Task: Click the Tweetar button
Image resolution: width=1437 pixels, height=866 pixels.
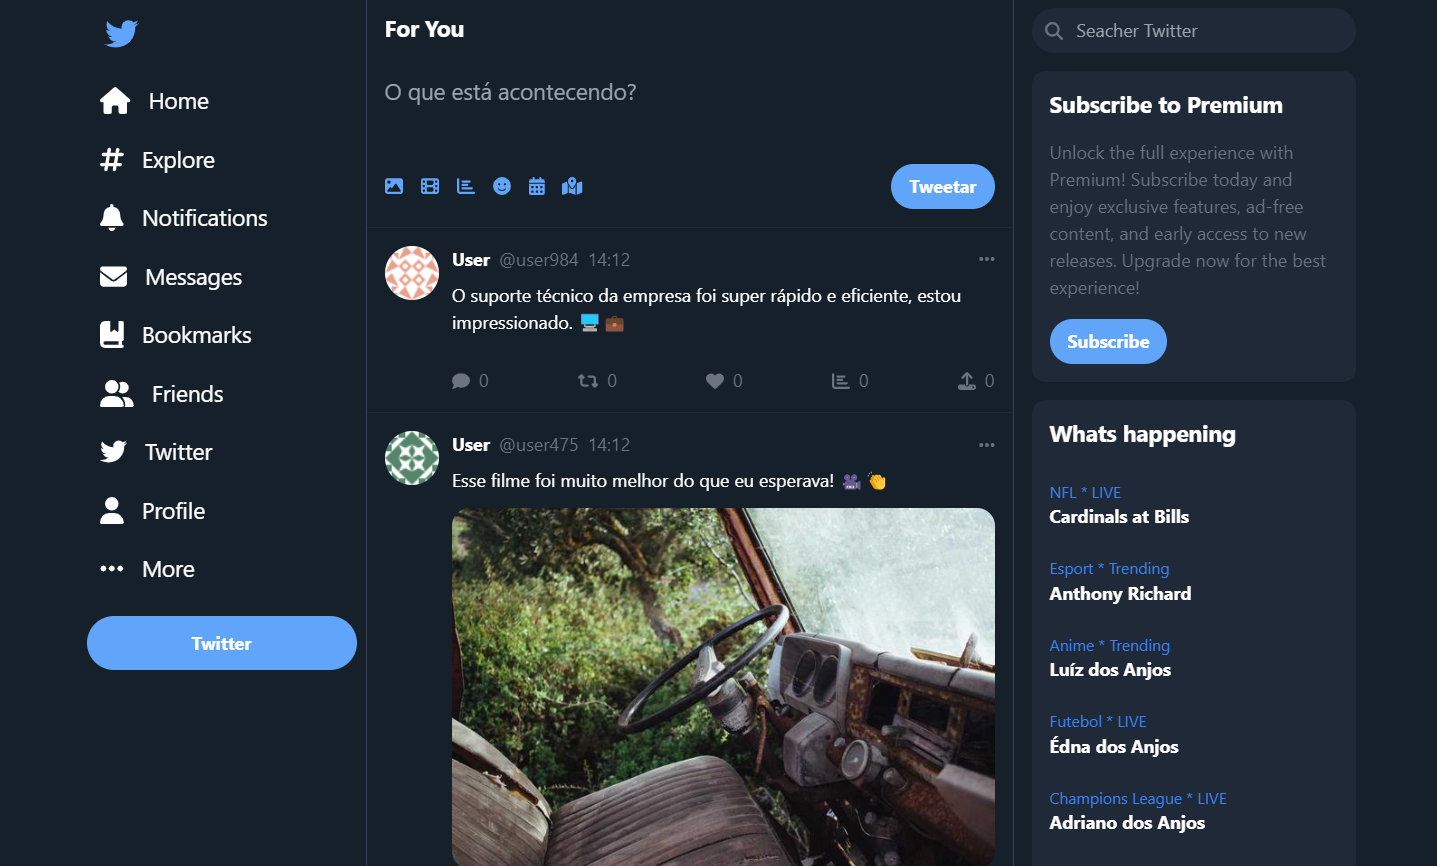Action: pyautogui.click(x=943, y=187)
